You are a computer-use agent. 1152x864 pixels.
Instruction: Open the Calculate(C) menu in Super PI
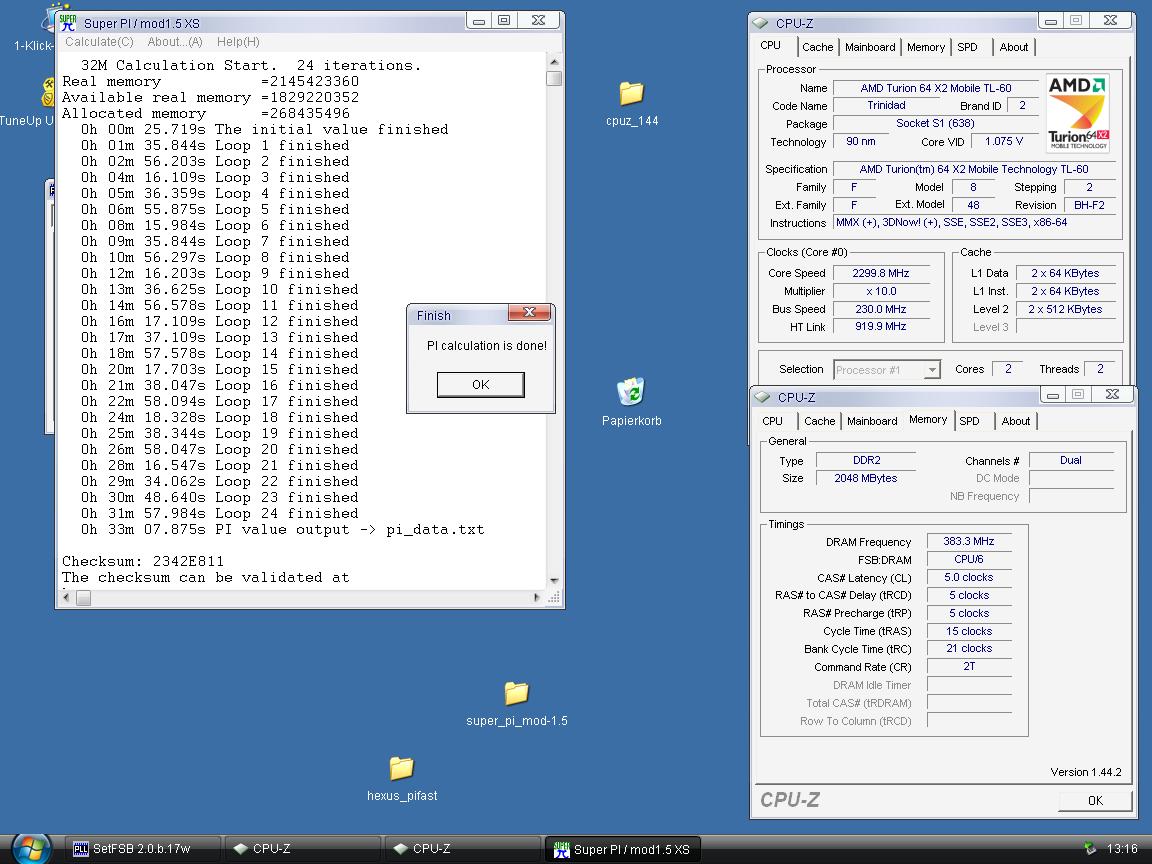99,42
